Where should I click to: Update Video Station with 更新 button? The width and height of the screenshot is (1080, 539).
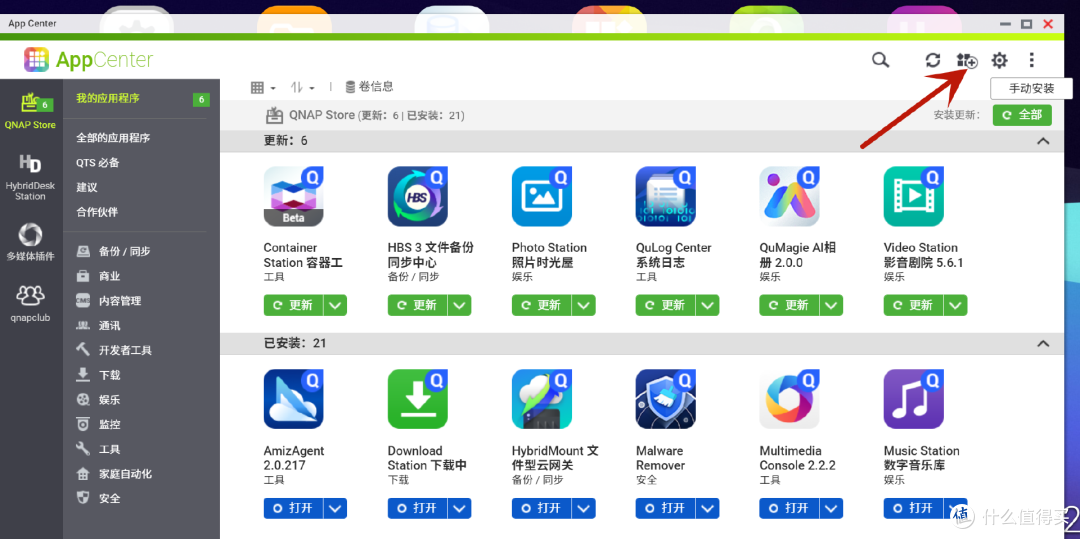tap(913, 305)
